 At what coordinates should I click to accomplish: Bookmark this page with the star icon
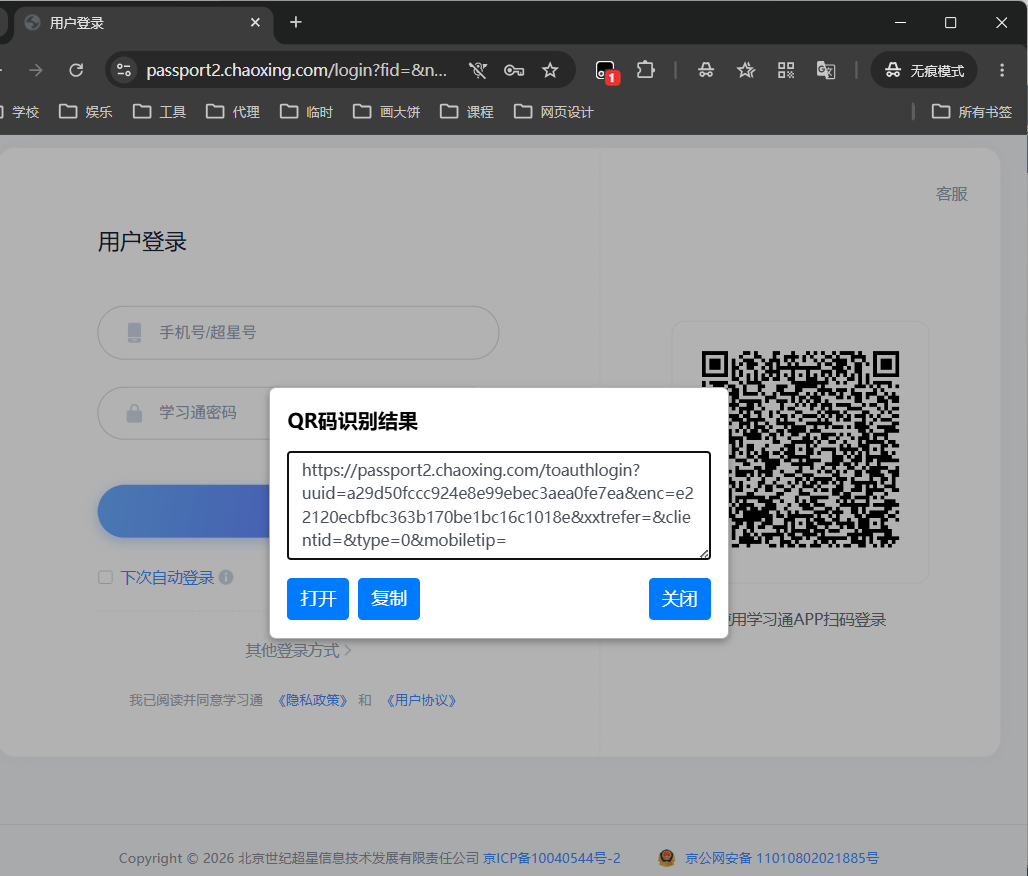click(550, 70)
